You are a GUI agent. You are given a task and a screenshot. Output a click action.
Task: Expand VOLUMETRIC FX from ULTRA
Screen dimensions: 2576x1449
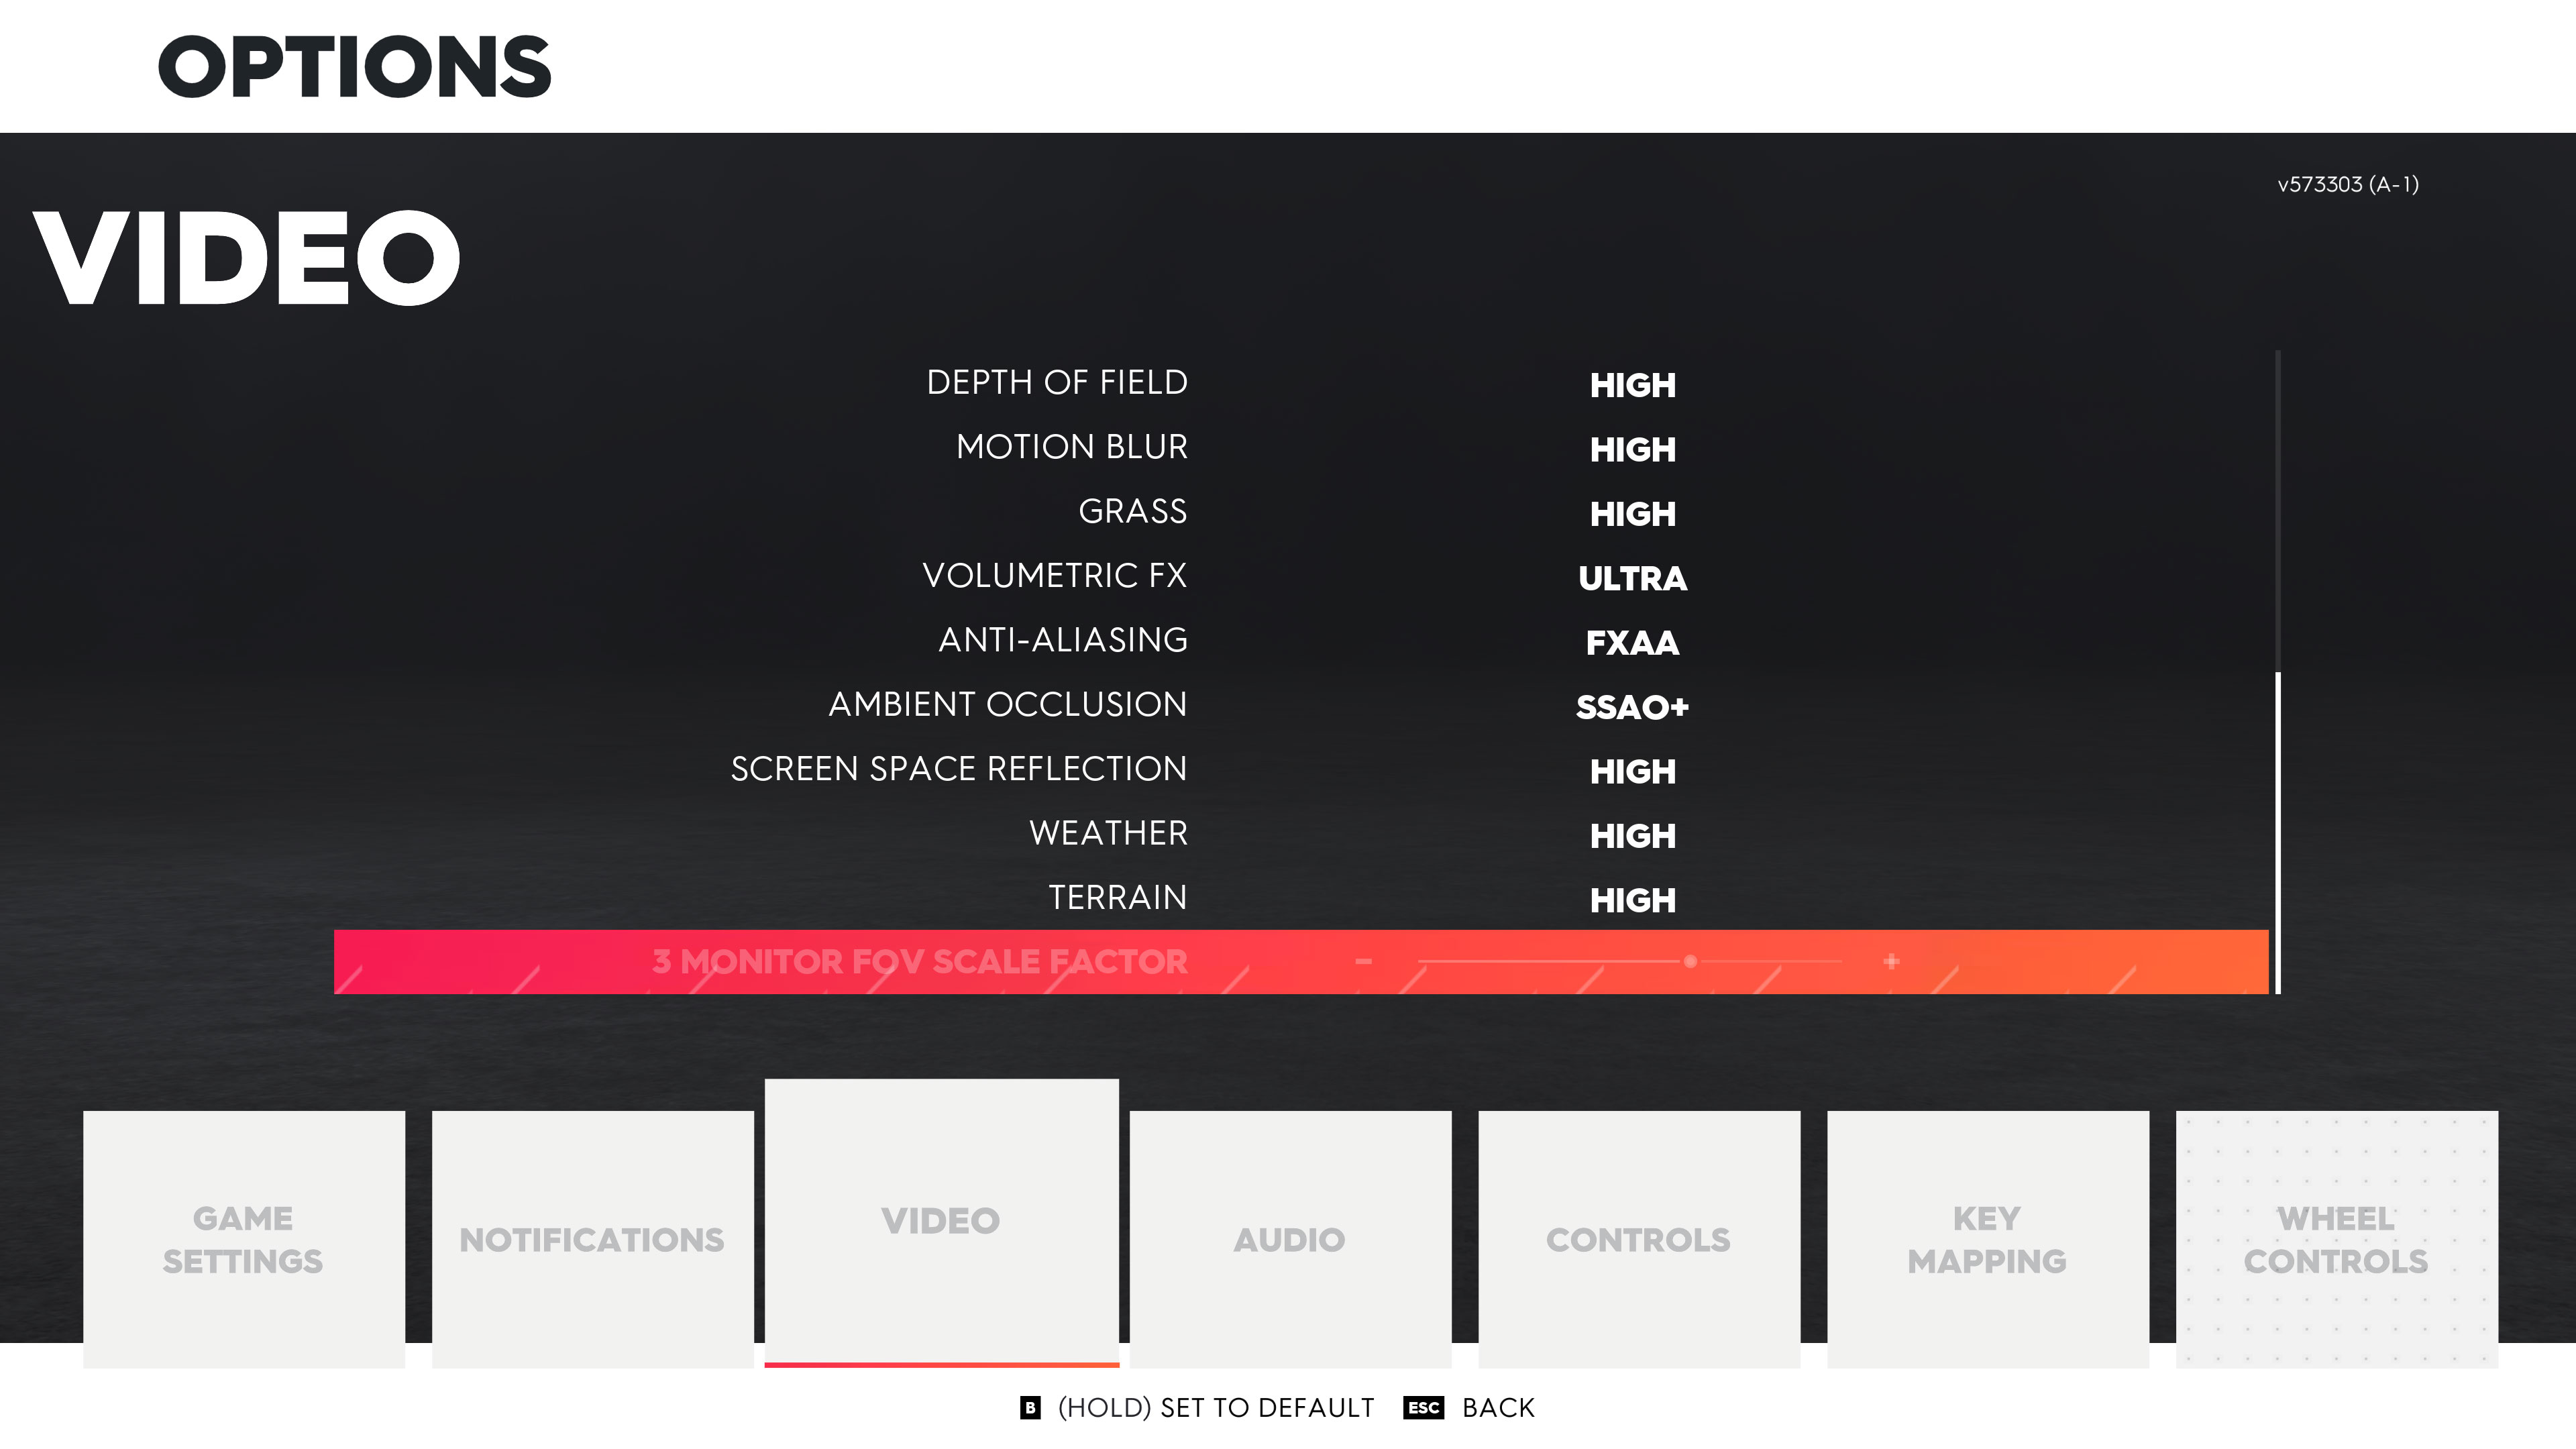click(x=1629, y=577)
